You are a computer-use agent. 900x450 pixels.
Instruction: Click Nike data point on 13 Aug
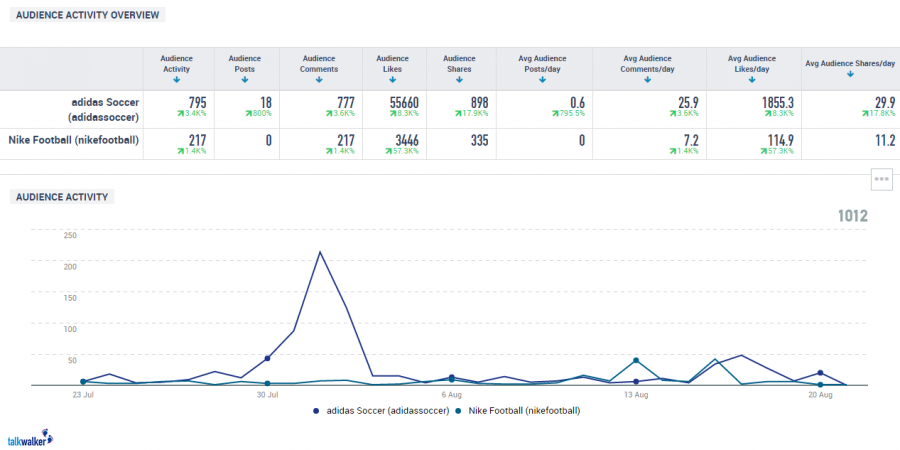click(x=636, y=360)
